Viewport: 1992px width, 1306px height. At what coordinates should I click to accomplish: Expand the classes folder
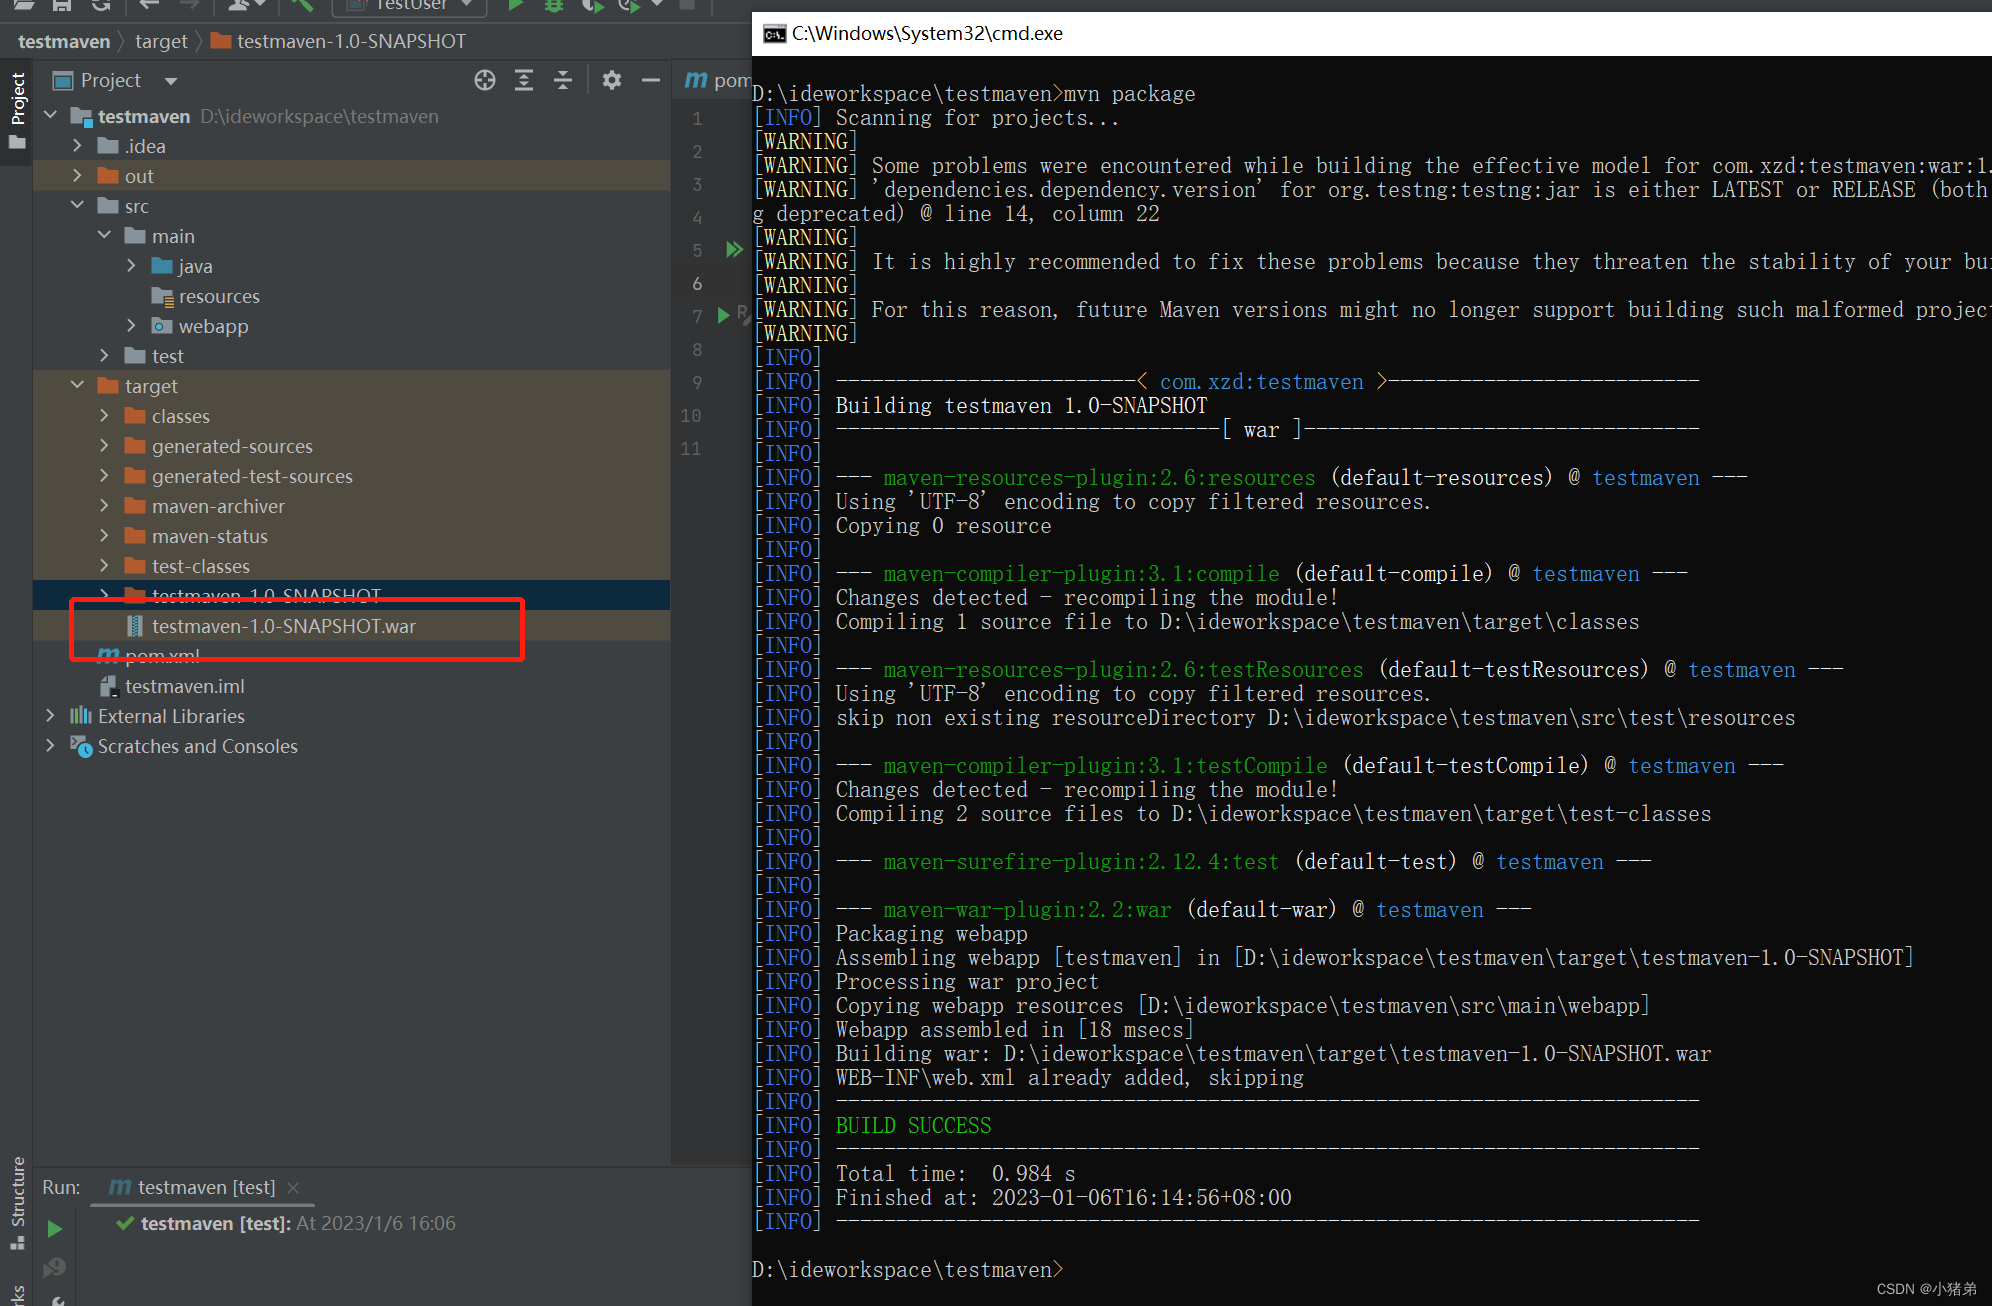pos(105,416)
